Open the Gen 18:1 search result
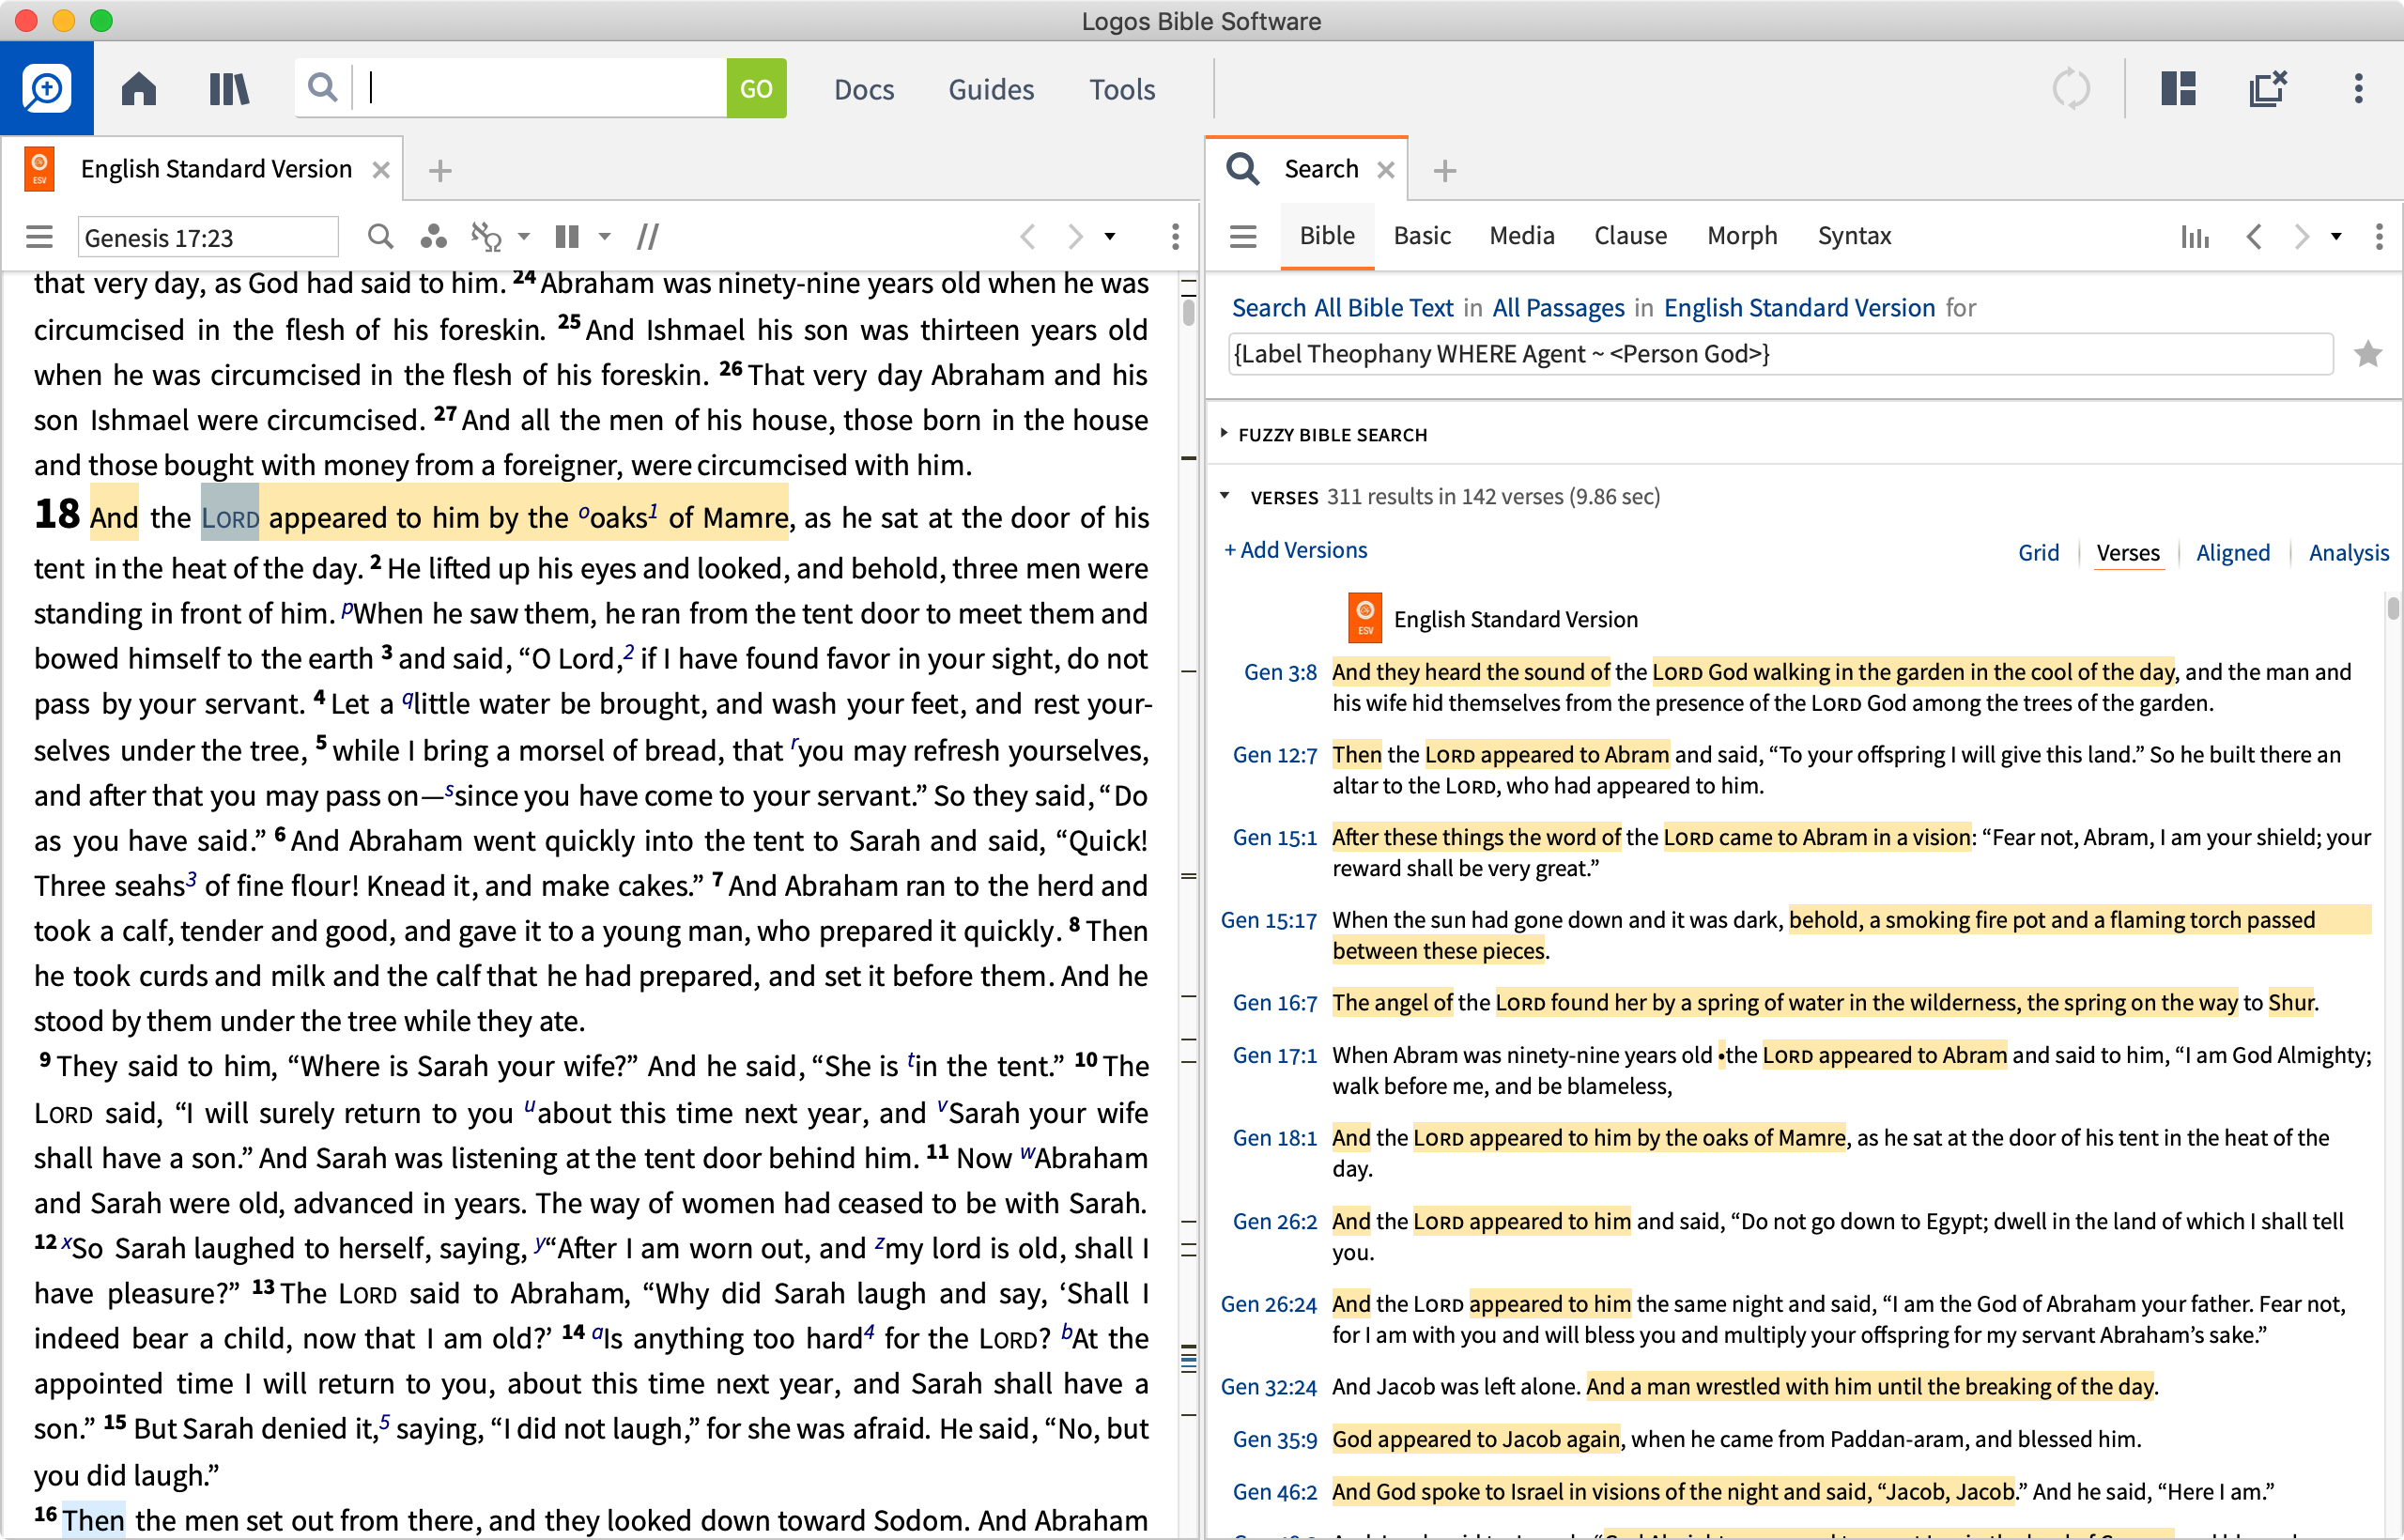Viewport: 2404px width, 1540px height. (x=1274, y=1138)
